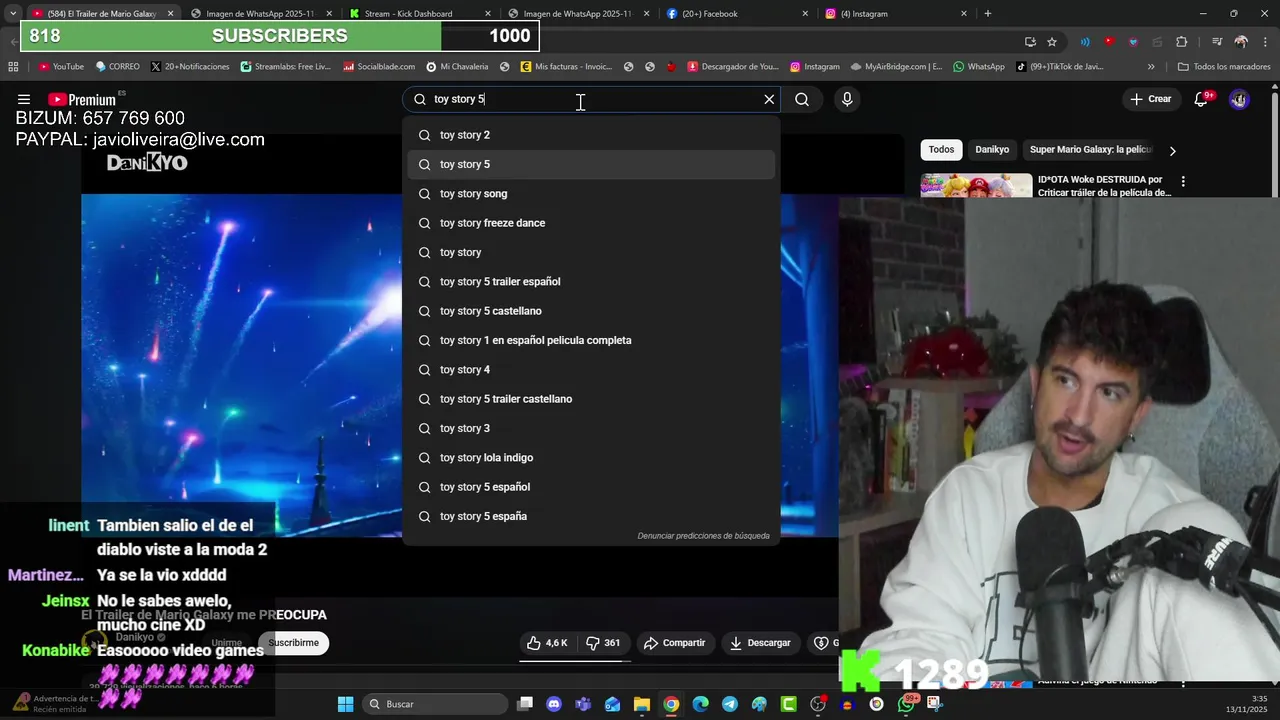Switch to the (20+) Facebook tab
Screen dimensions: 1280x720
point(736,14)
